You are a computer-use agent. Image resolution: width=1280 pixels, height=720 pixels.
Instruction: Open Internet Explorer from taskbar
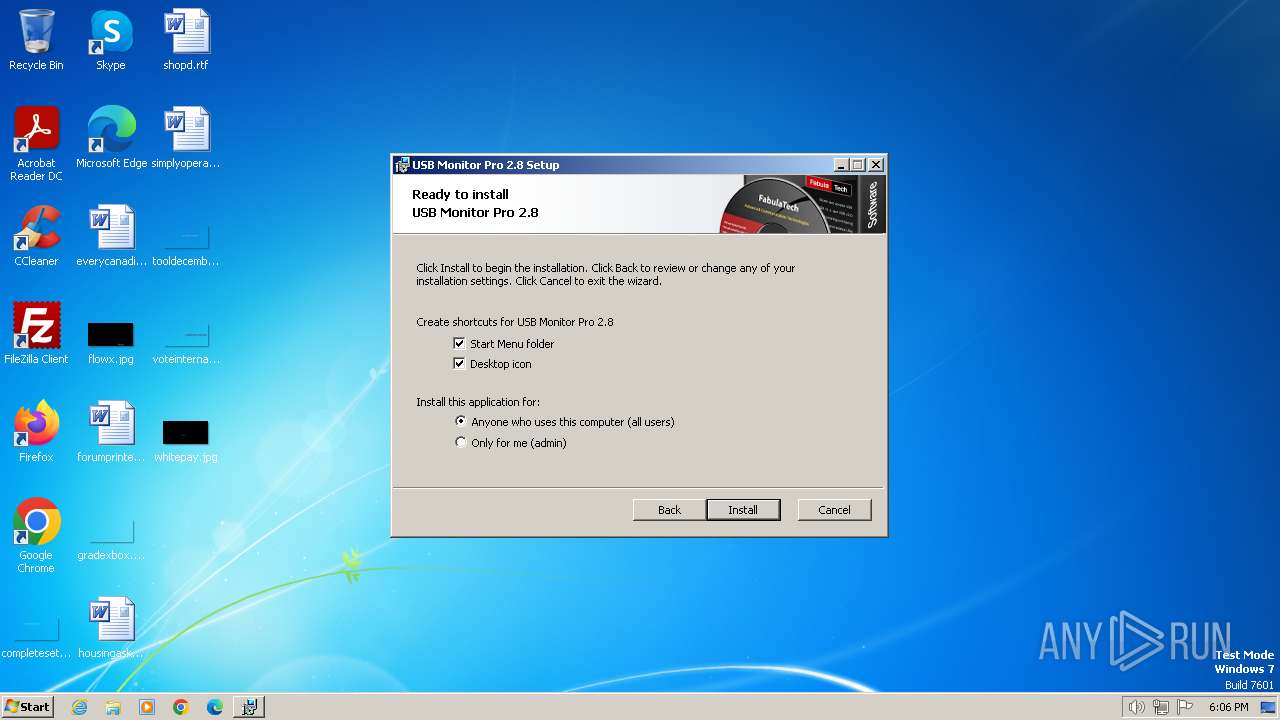[x=79, y=707]
